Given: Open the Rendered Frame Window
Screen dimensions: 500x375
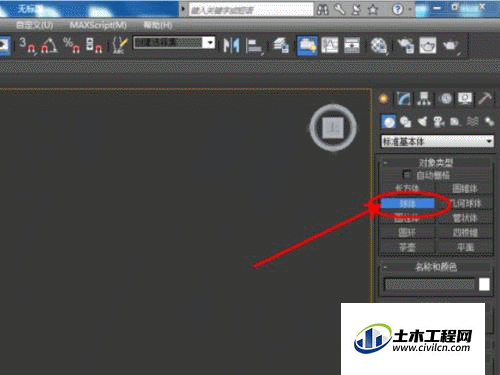Looking at the screenshot, I should [428, 45].
